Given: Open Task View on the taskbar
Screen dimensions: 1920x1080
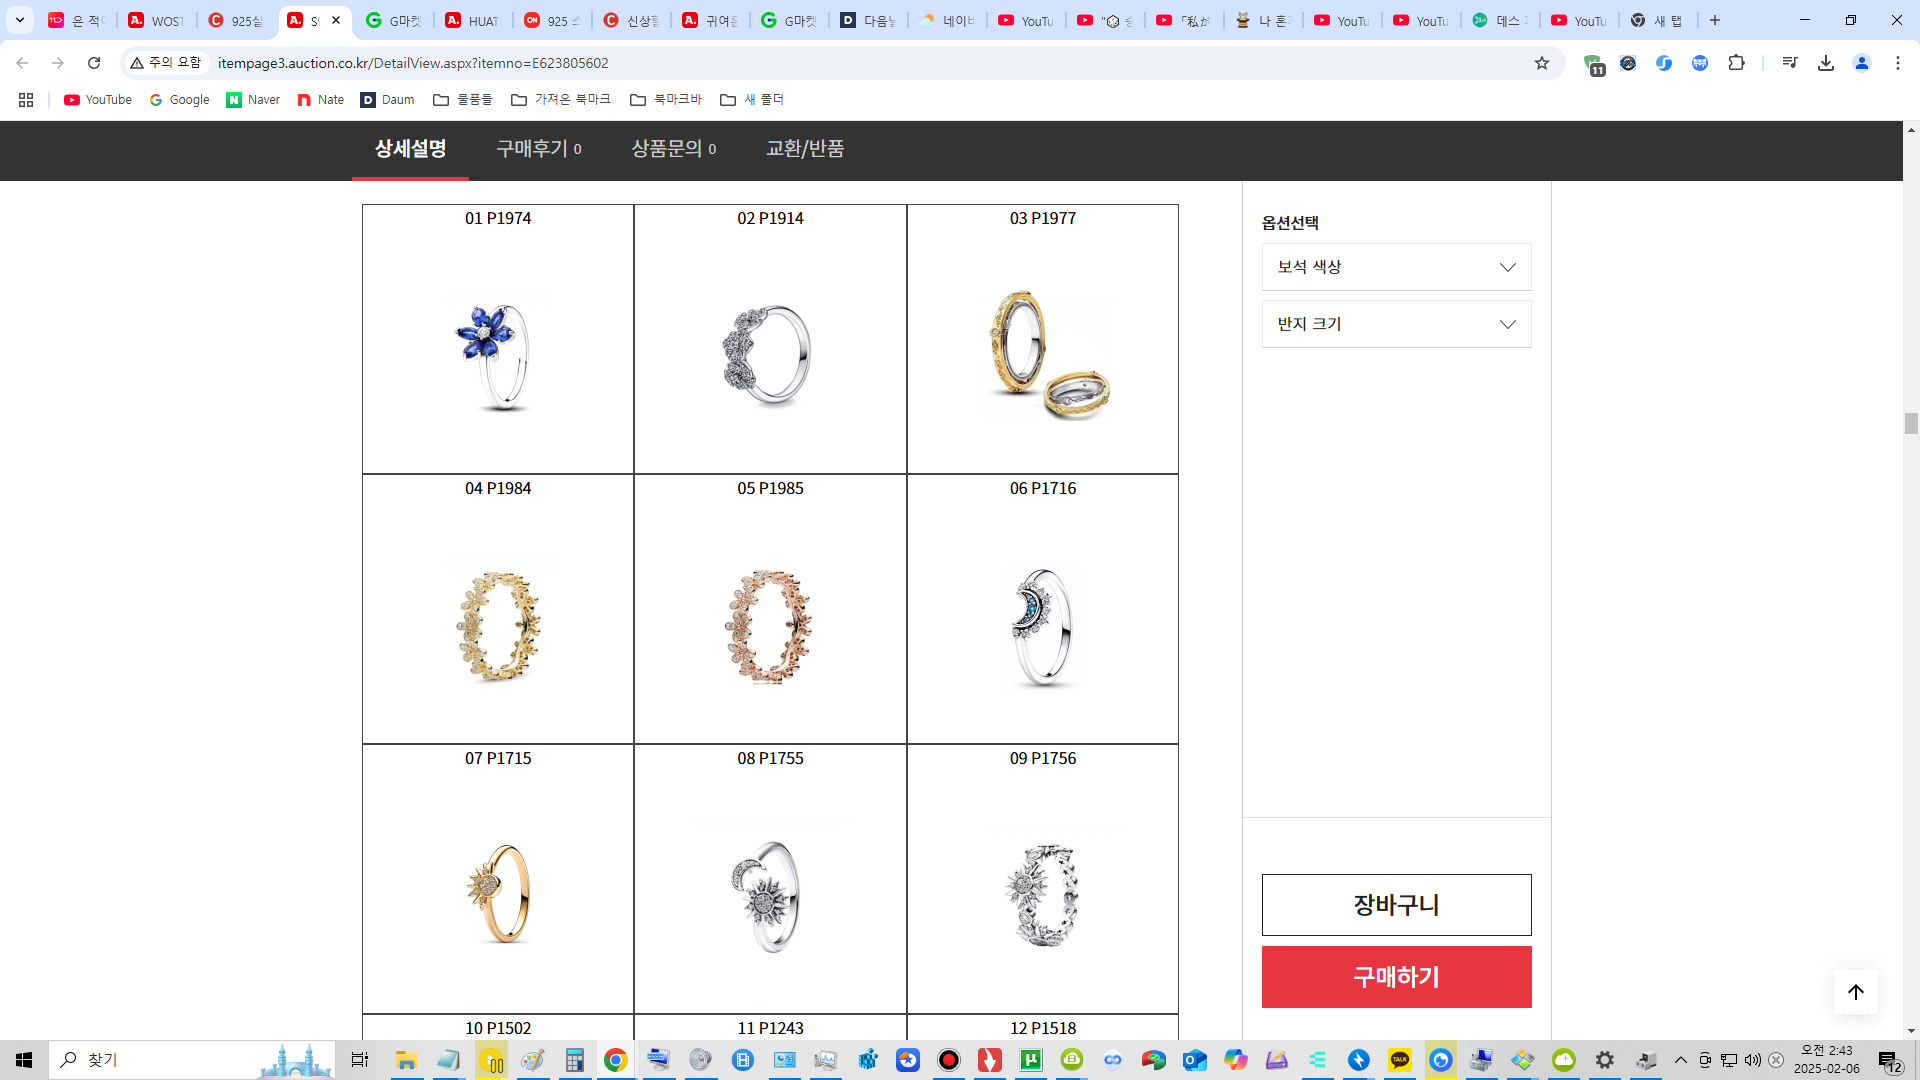Looking at the screenshot, I should pyautogui.click(x=360, y=1060).
